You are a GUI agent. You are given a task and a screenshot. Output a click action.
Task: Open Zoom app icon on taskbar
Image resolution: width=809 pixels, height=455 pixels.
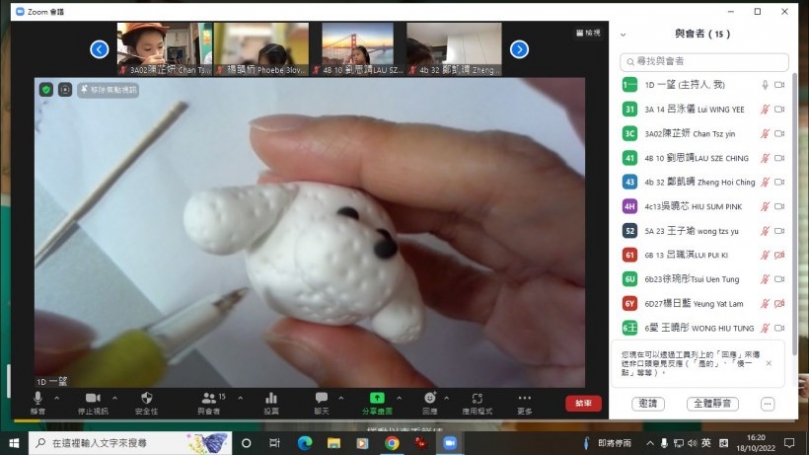[x=450, y=443]
